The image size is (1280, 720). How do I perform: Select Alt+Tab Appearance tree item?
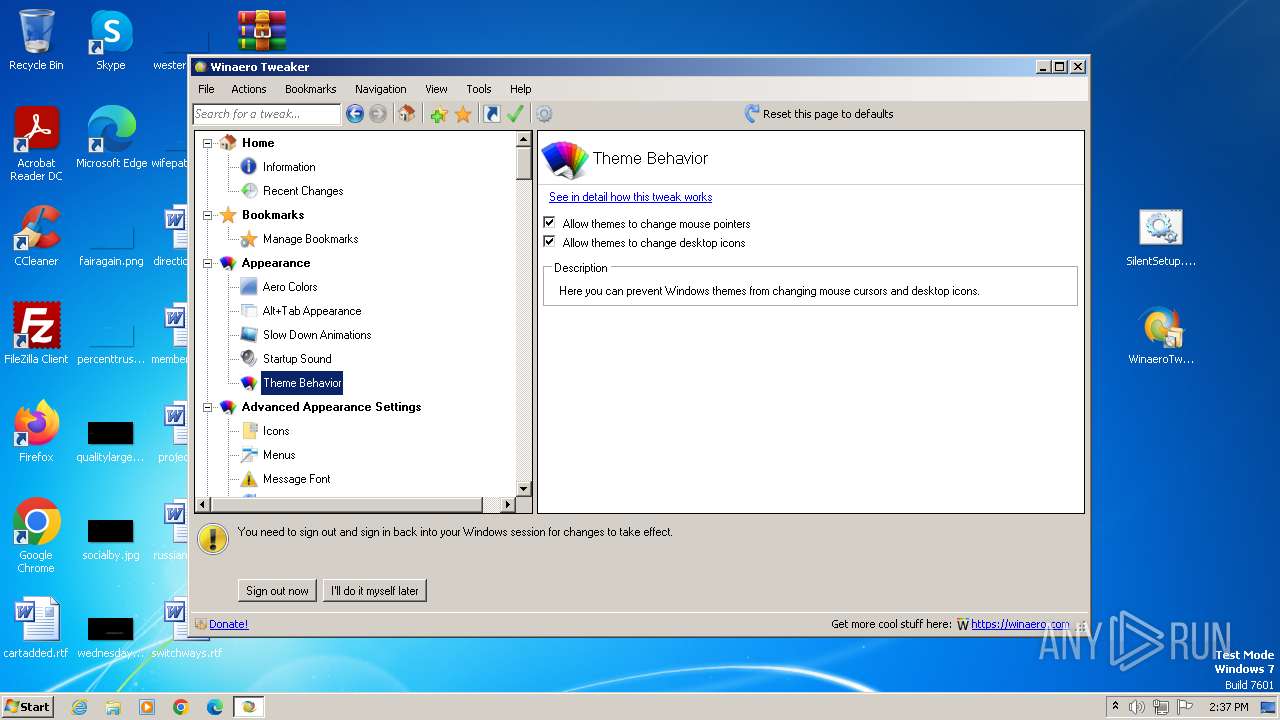click(312, 311)
